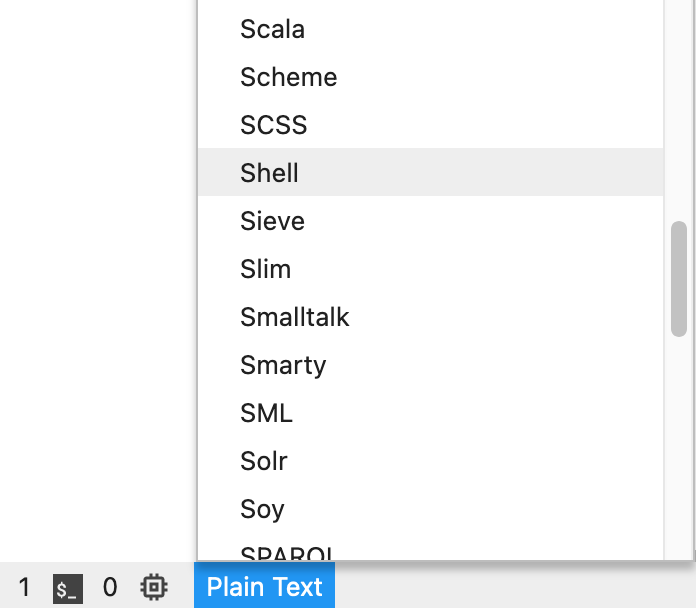Choose SCSS syntax mode
The height and width of the screenshot is (608, 696).
[x=431, y=125]
